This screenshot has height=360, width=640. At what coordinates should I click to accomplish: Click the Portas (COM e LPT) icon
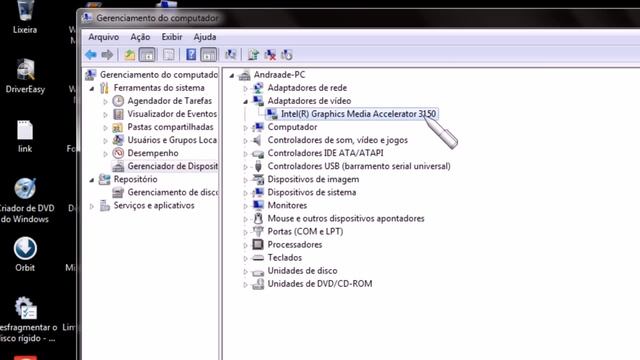(258, 231)
